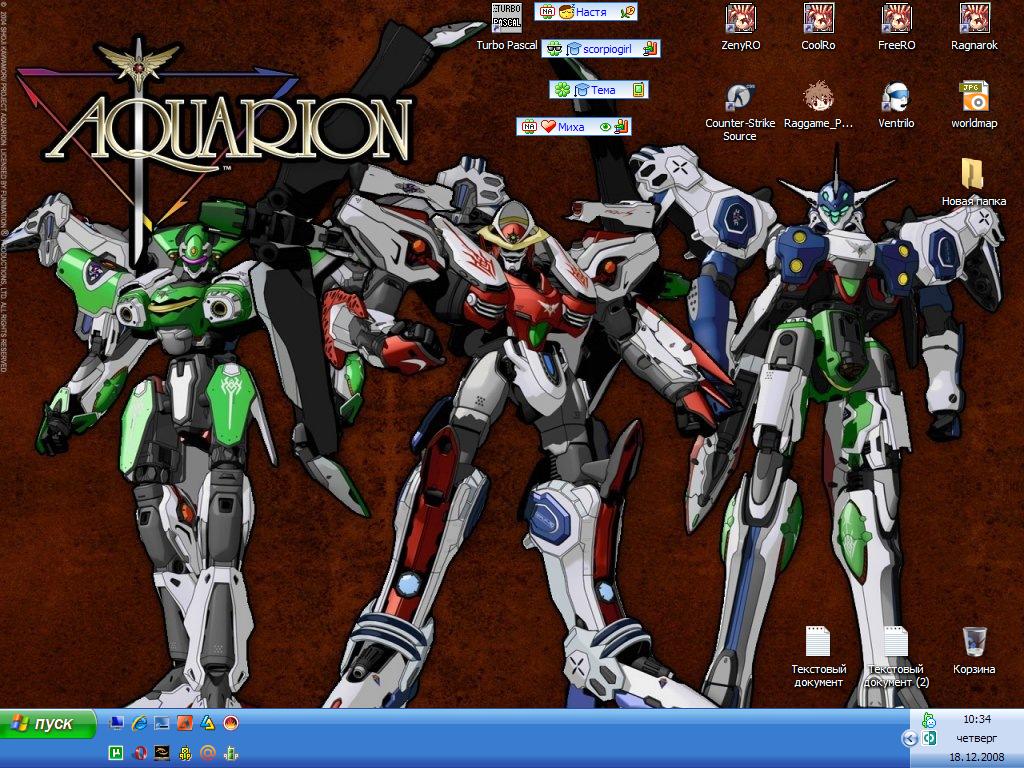Click the graduation cap icon on Тема contact

581,89
